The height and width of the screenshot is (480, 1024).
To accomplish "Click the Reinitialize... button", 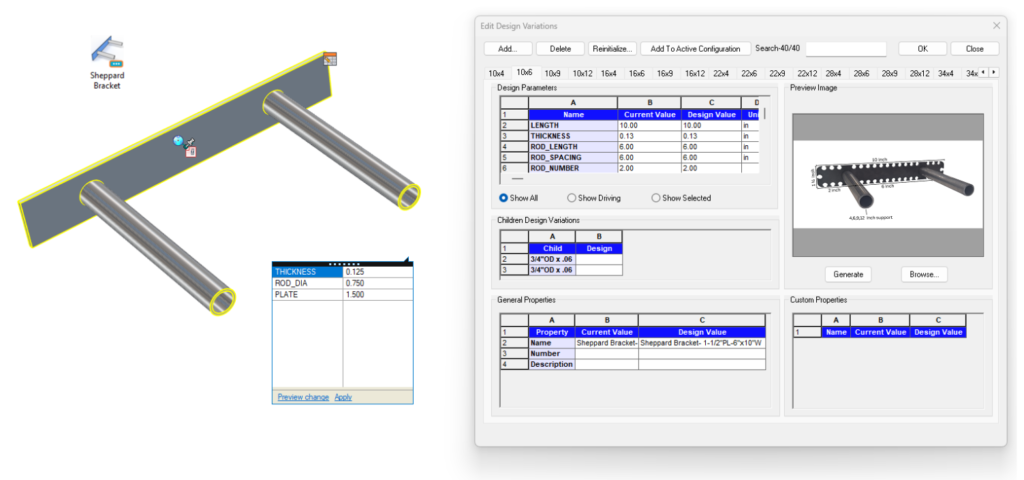I will (612, 49).
